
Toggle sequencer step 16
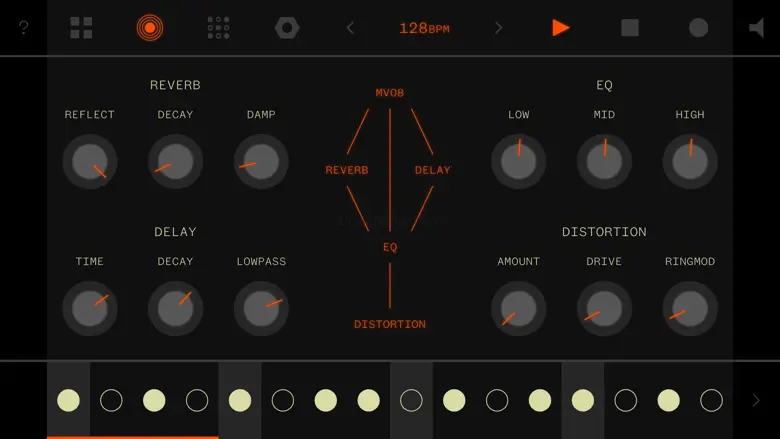tap(711, 400)
